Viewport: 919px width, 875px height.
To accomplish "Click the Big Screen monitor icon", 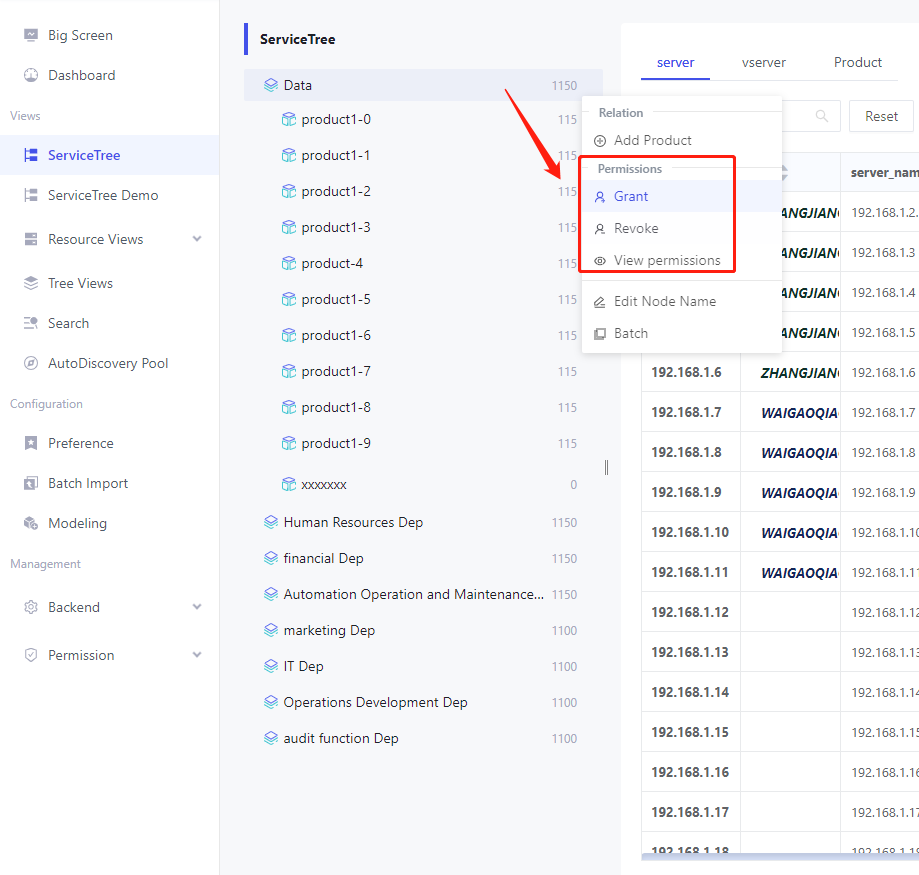I will (31, 35).
